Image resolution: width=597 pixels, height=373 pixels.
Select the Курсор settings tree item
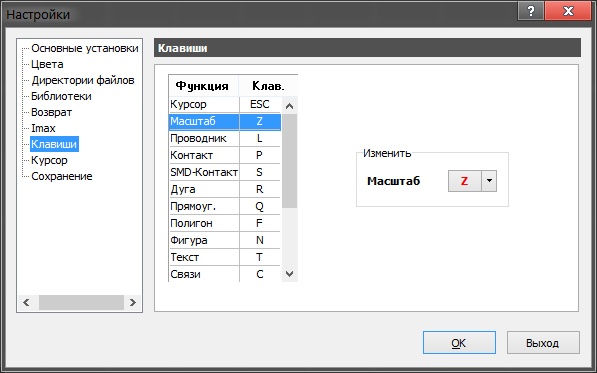[49, 160]
